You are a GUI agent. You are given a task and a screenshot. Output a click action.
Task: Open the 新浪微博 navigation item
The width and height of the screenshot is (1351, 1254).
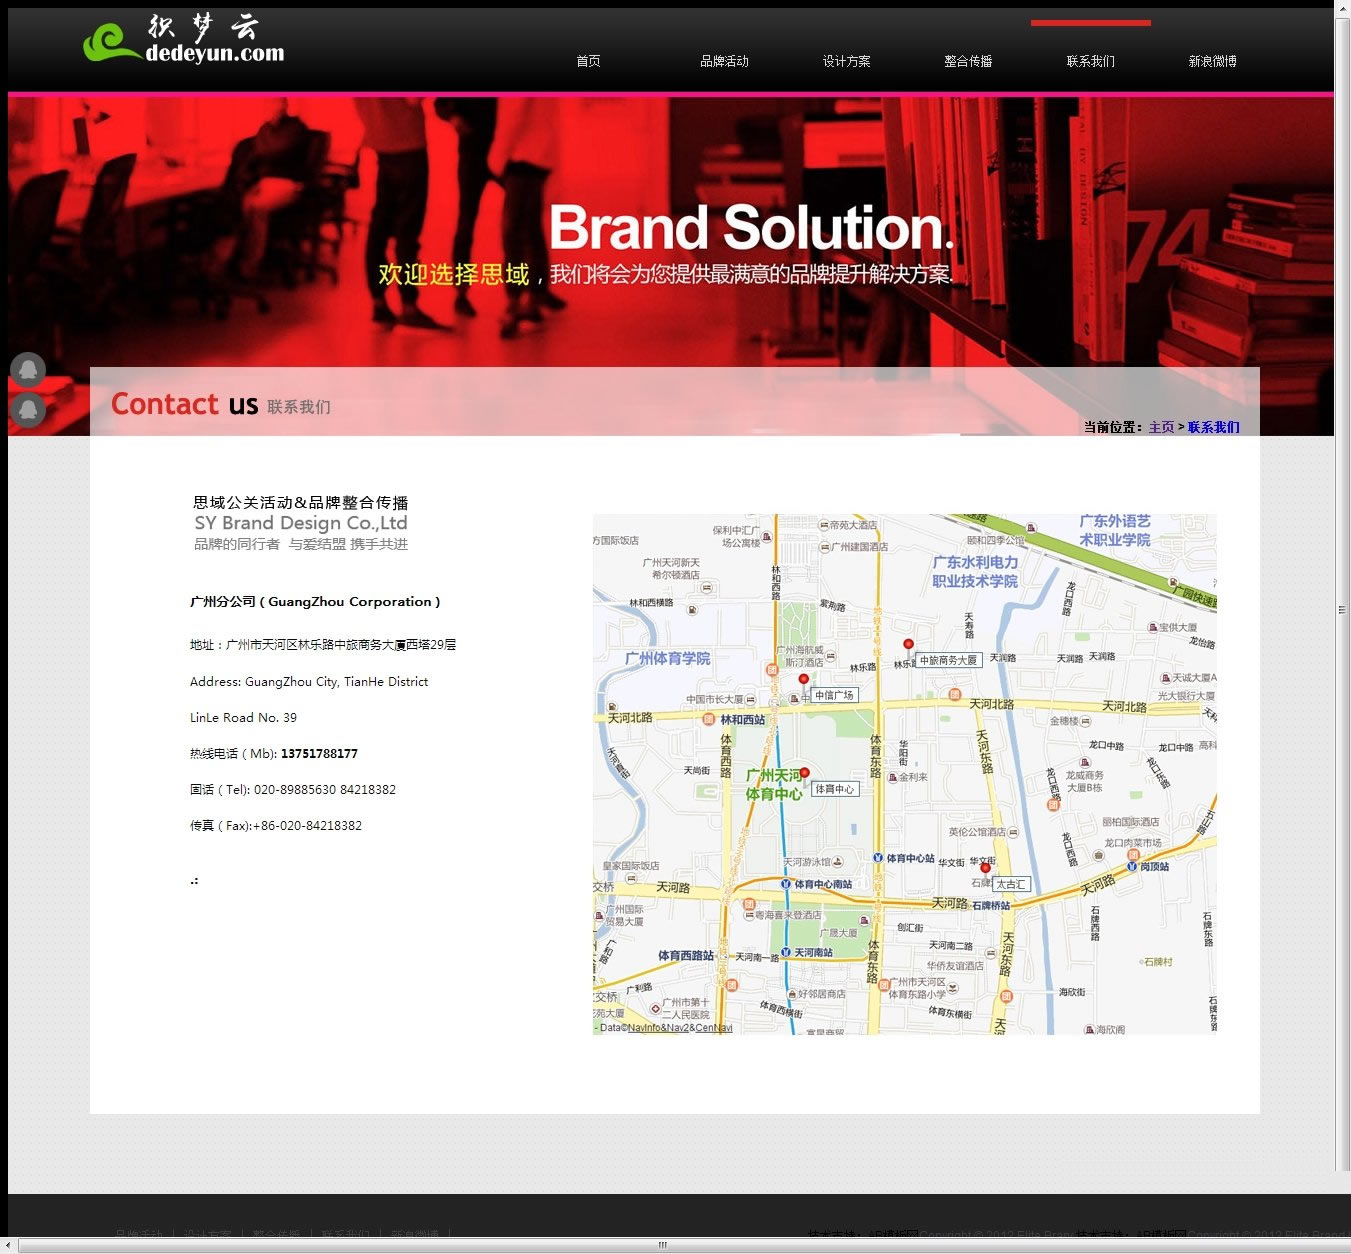(x=1212, y=61)
